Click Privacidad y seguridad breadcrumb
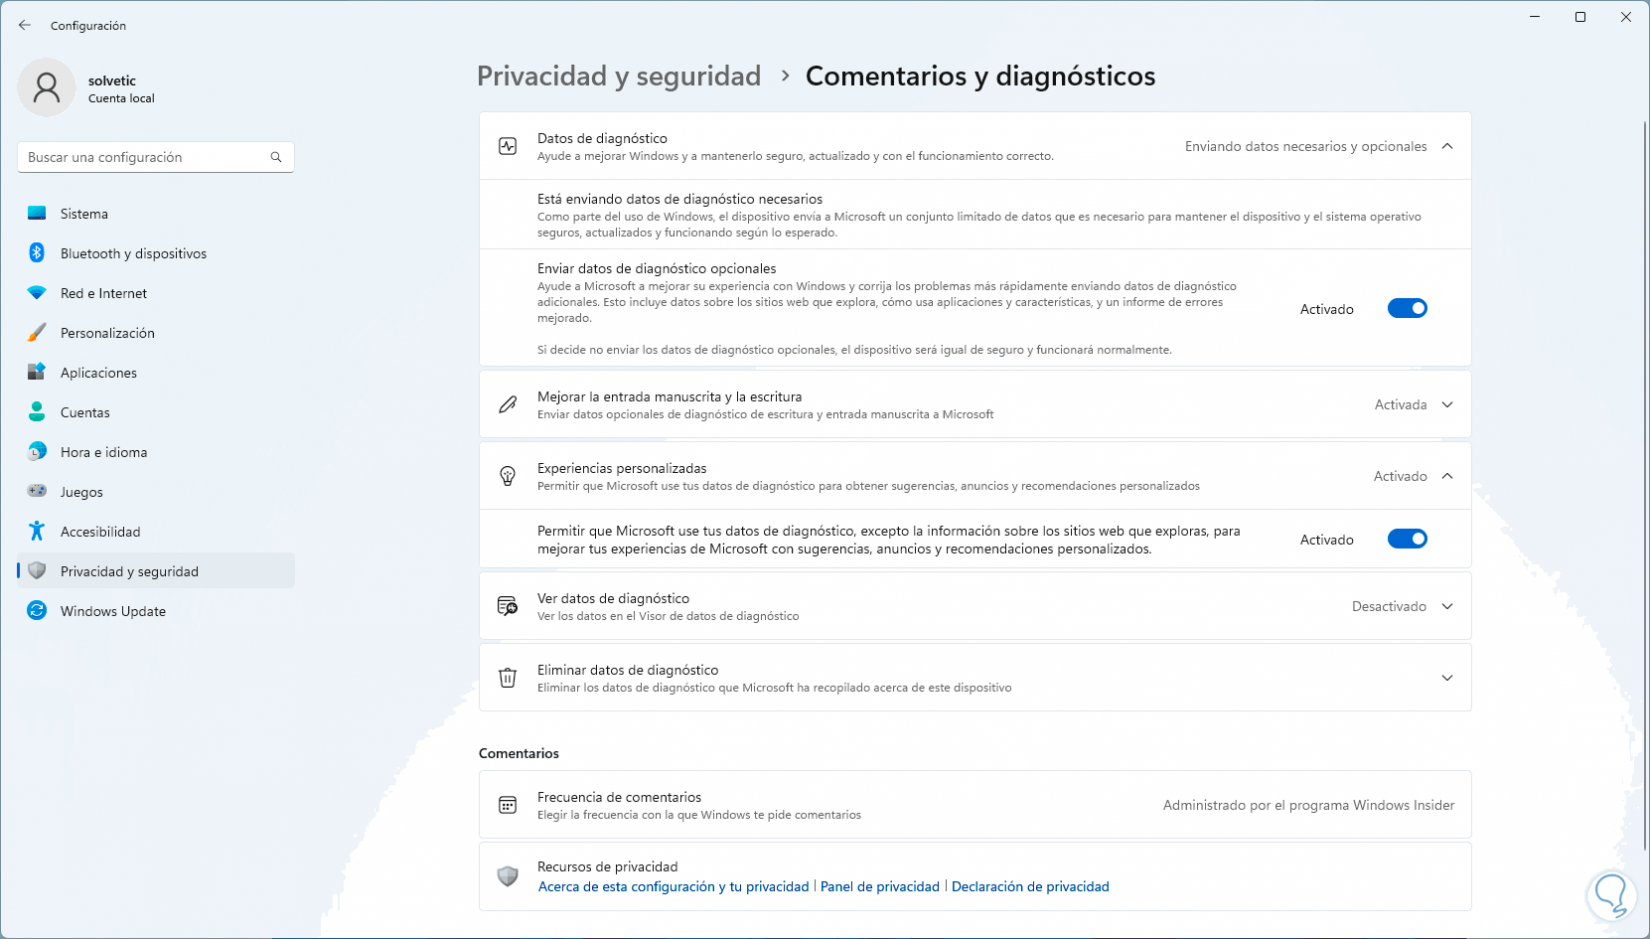1650x939 pixels. pos(618,76)
